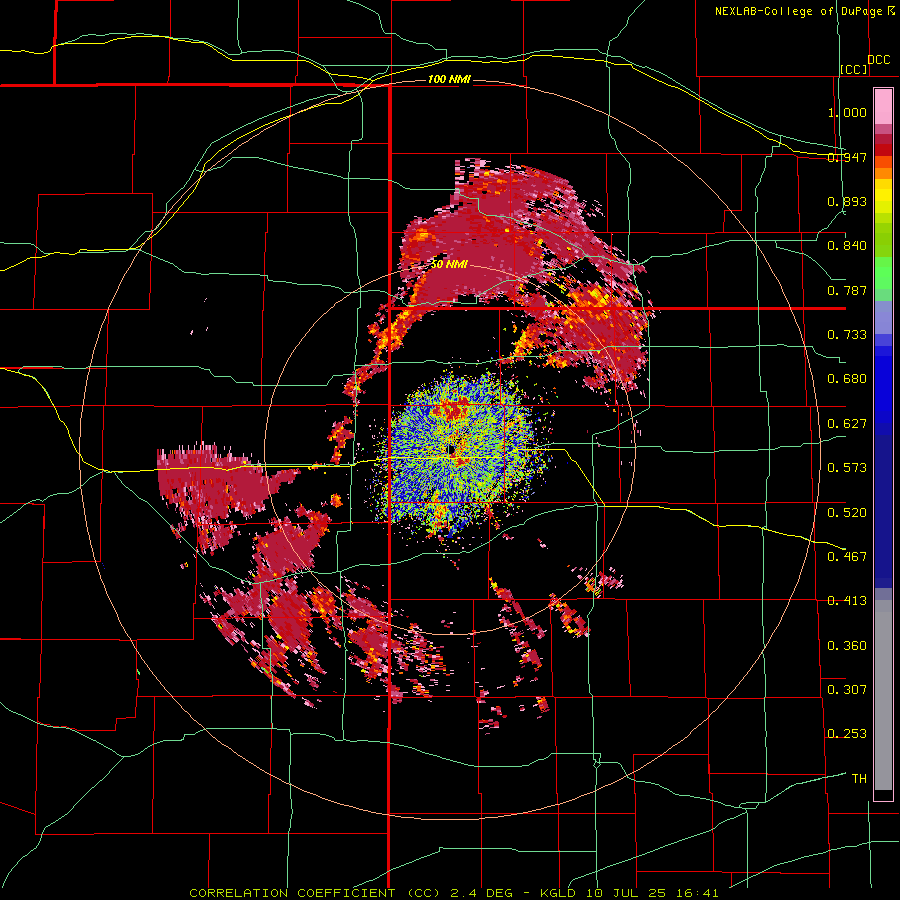900x900 pixels.
Task: Select the 0.840 scale value
Action: (847, 246)
